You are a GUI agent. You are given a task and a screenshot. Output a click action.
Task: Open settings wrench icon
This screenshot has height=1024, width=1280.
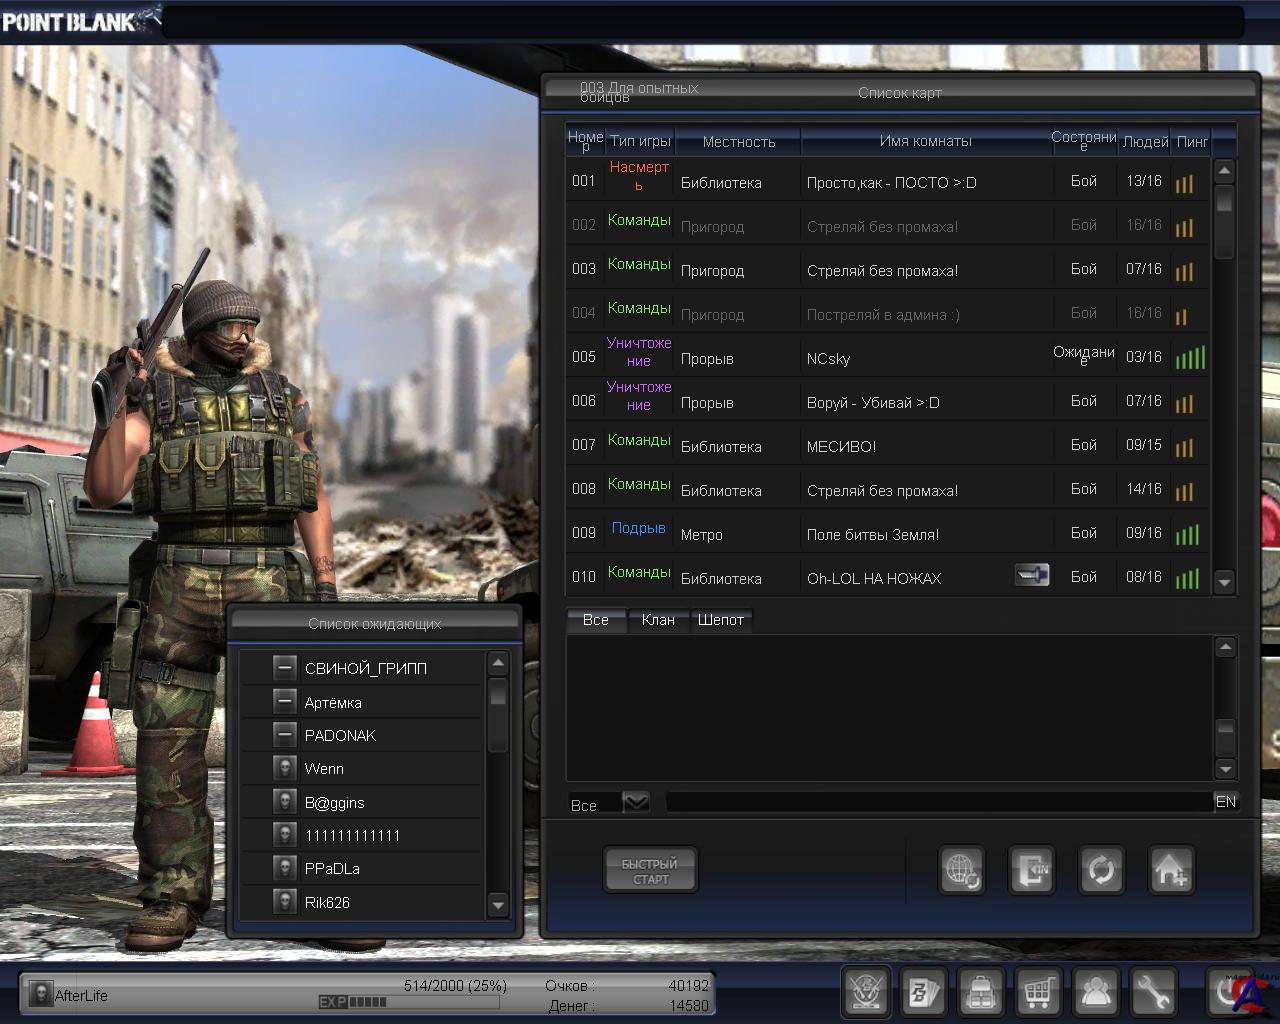pyautogui.click(x=1154, y=992)
